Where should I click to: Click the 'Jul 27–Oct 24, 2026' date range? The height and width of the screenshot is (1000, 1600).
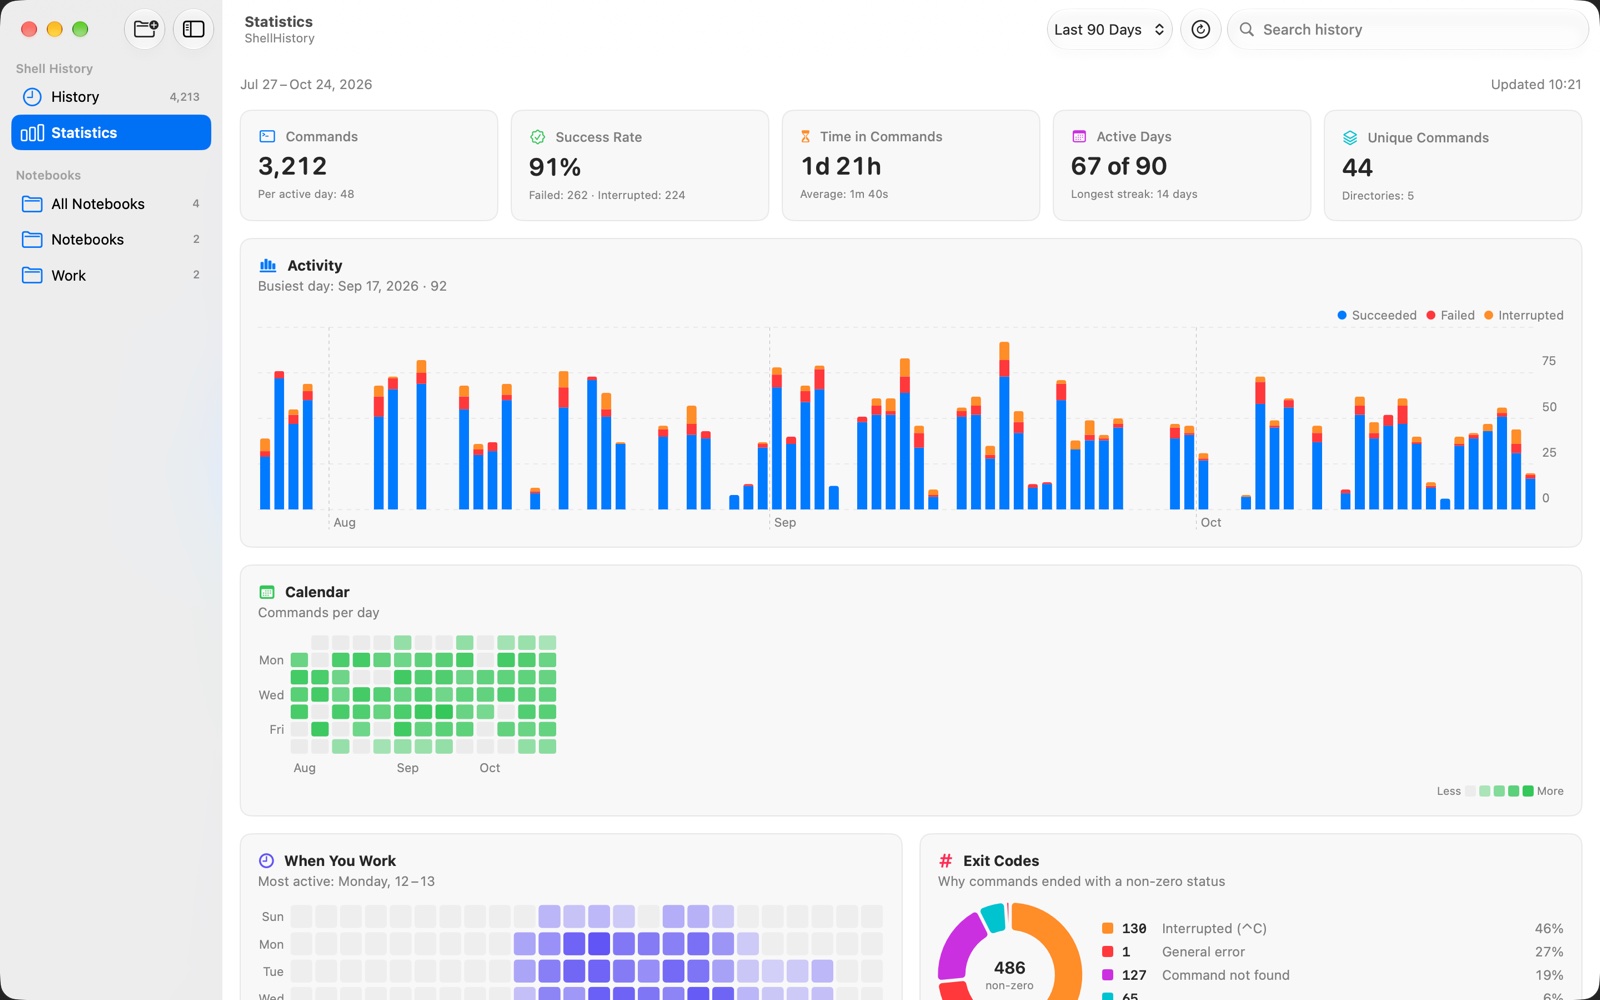click(306, 85)
